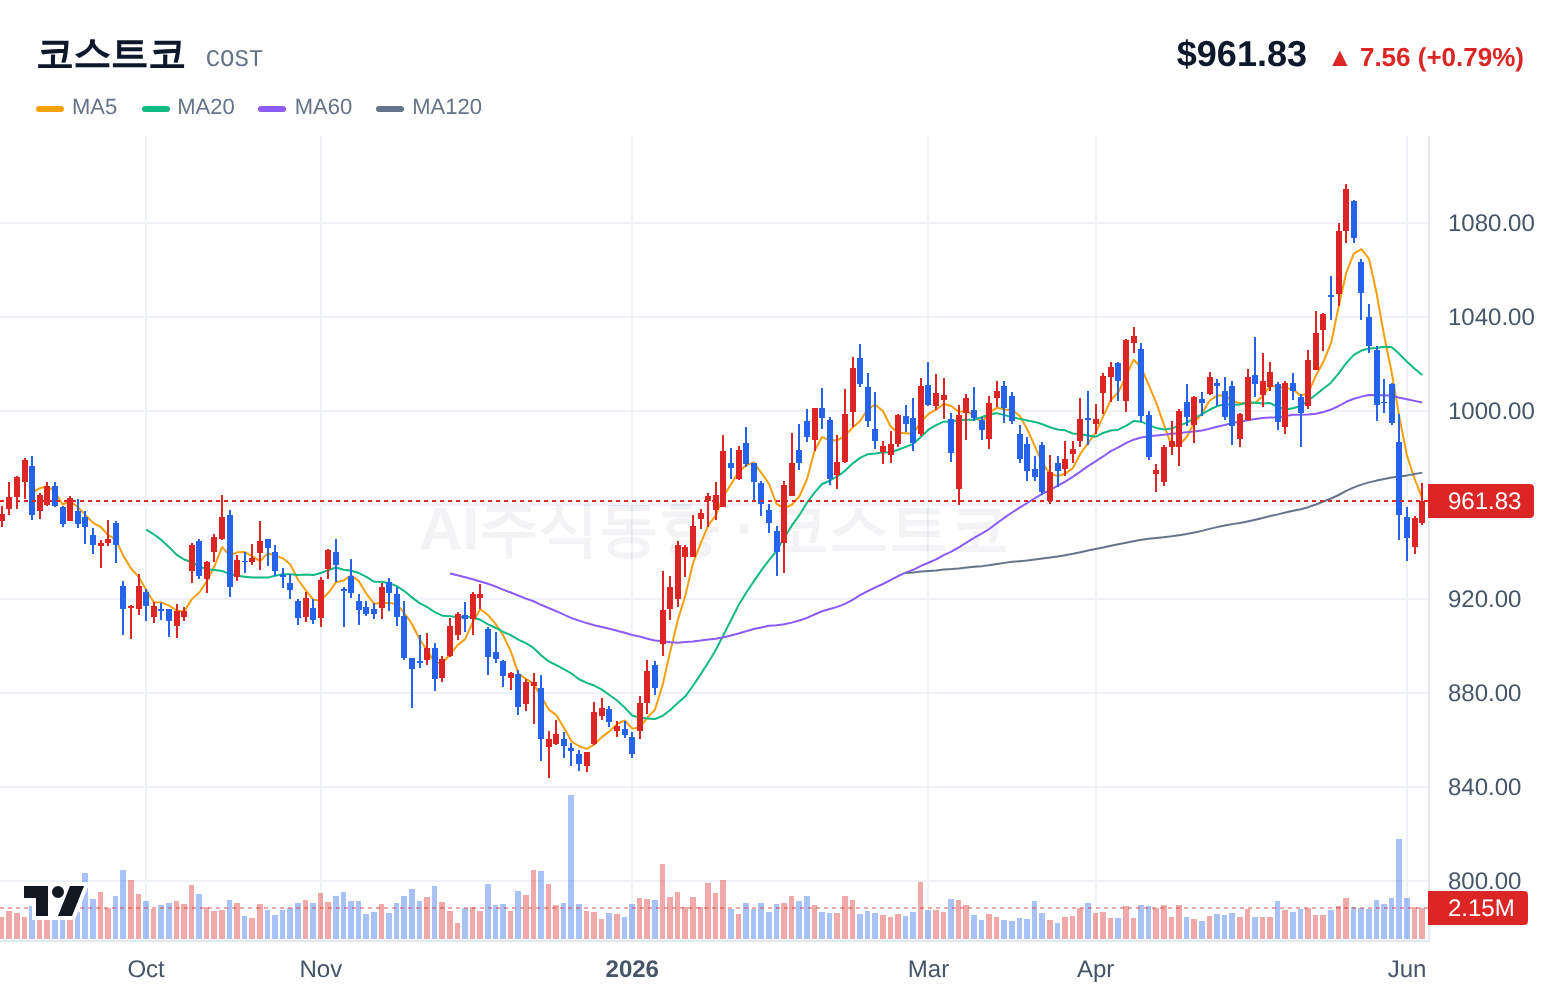
Task: Click the 880.00 price axis label
Action: point(1484,693)
